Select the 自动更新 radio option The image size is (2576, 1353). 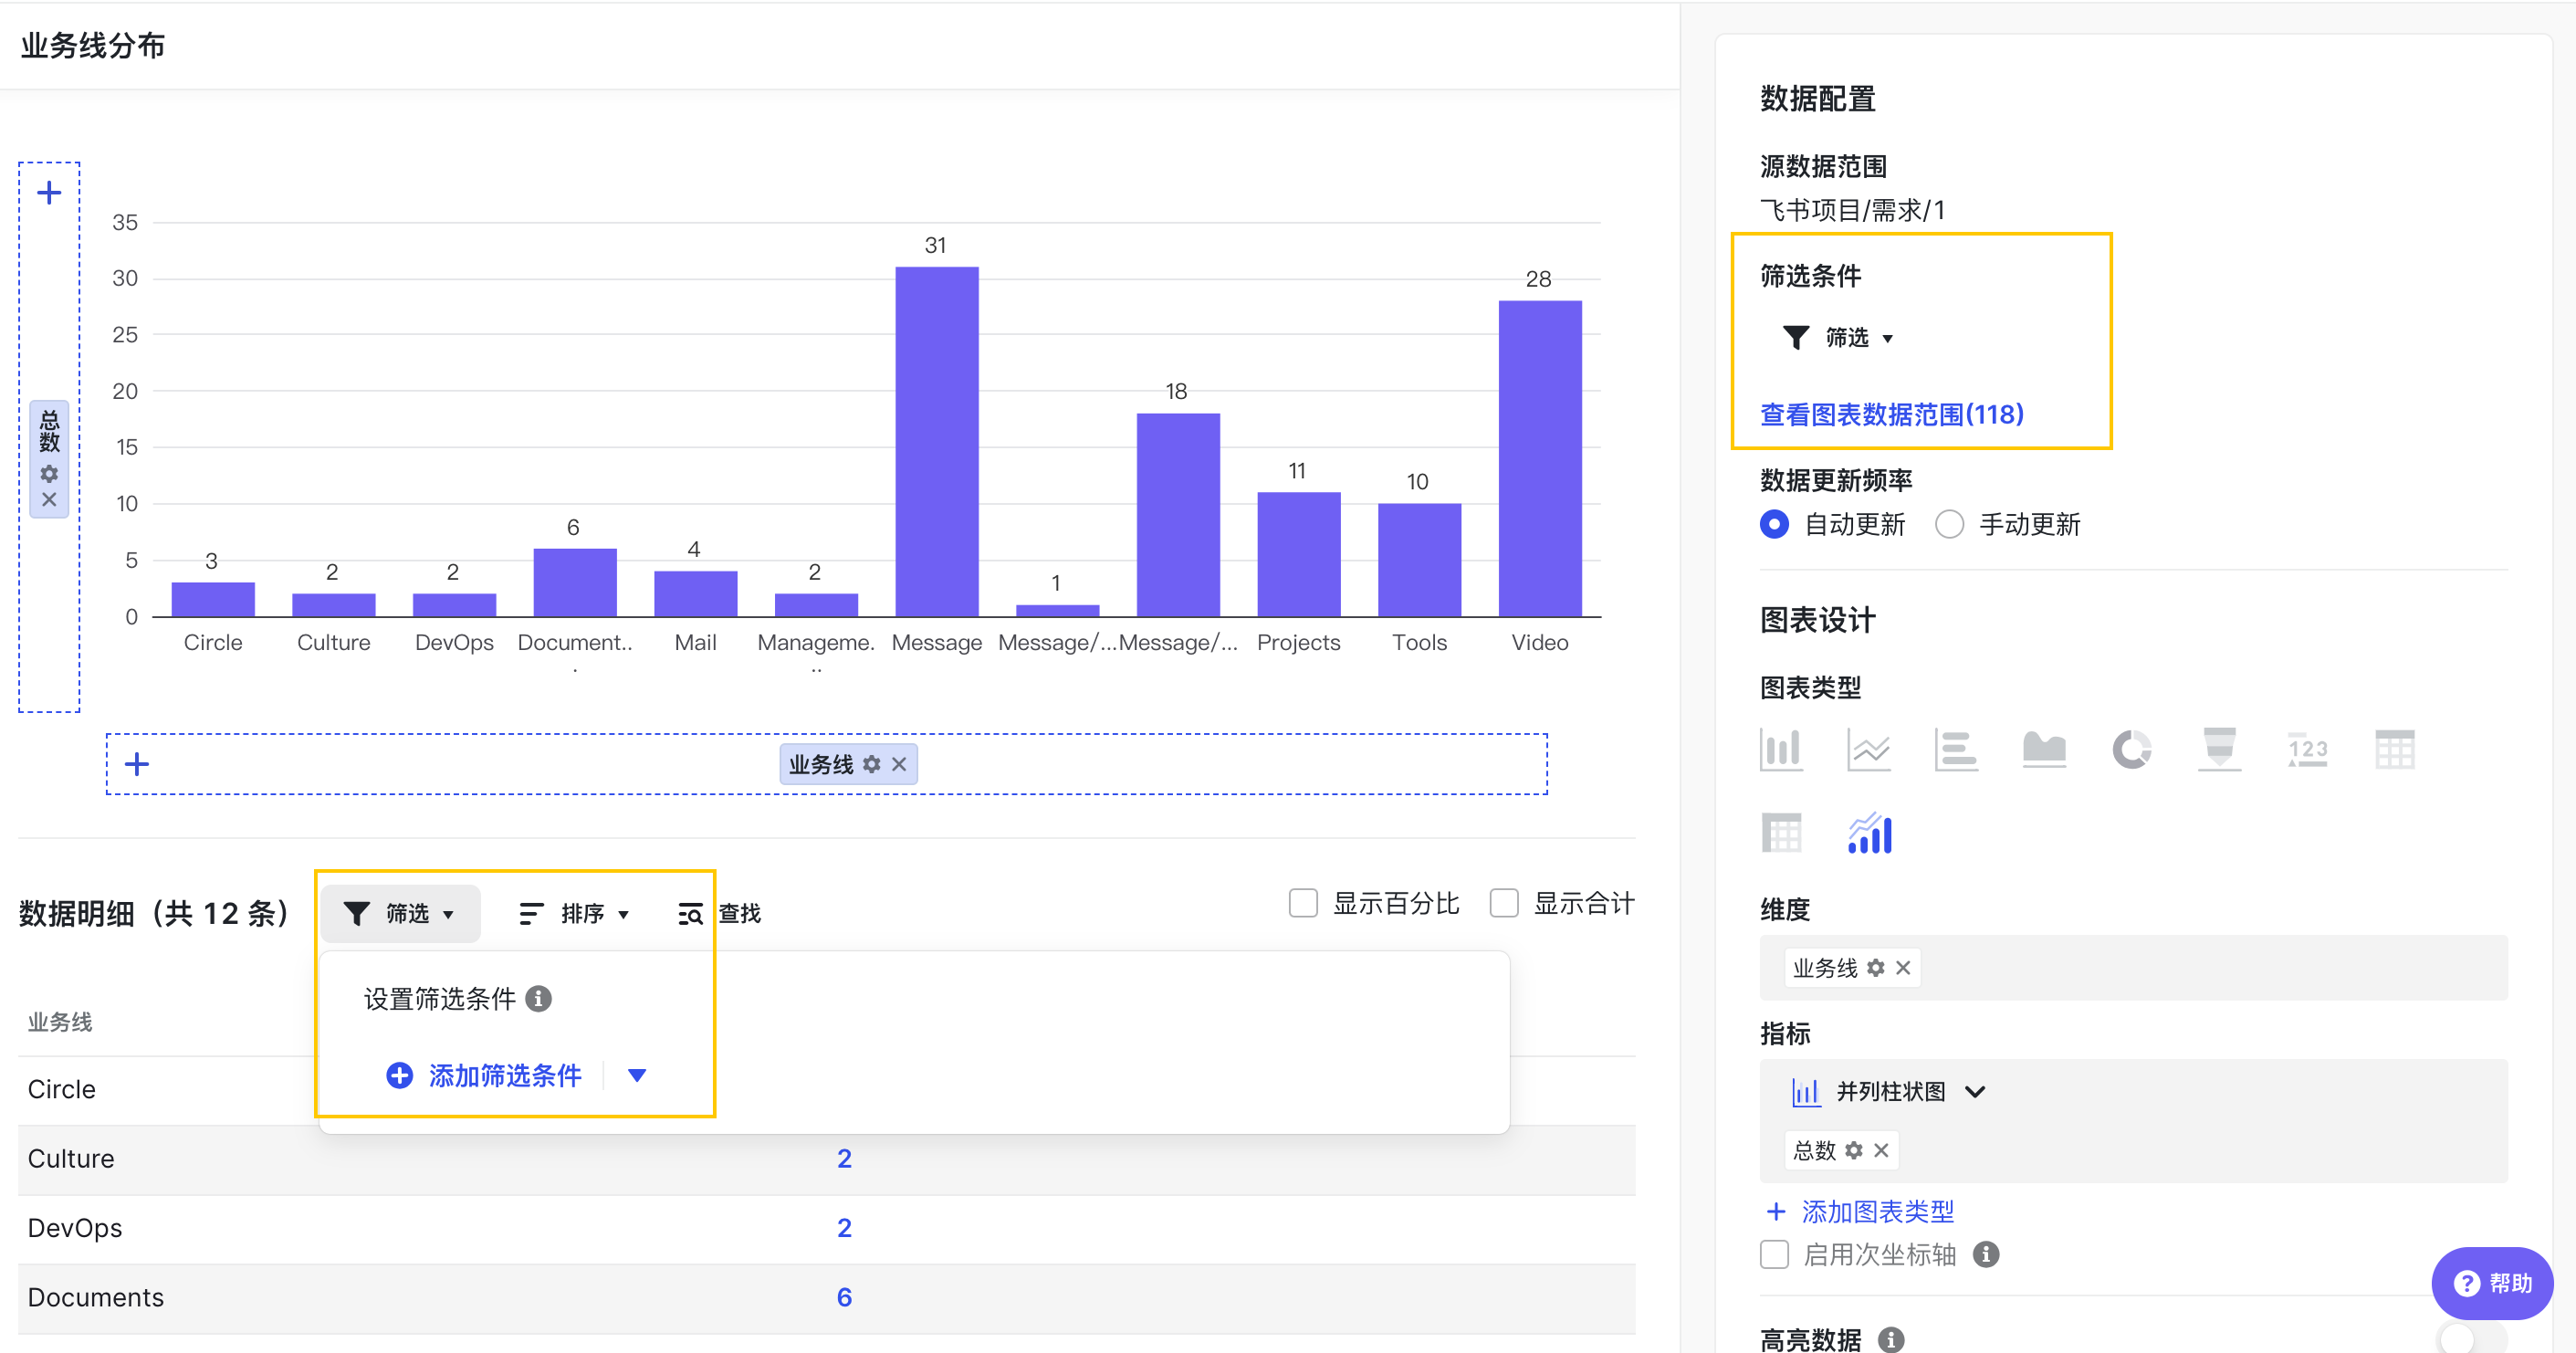point(1774,525)
